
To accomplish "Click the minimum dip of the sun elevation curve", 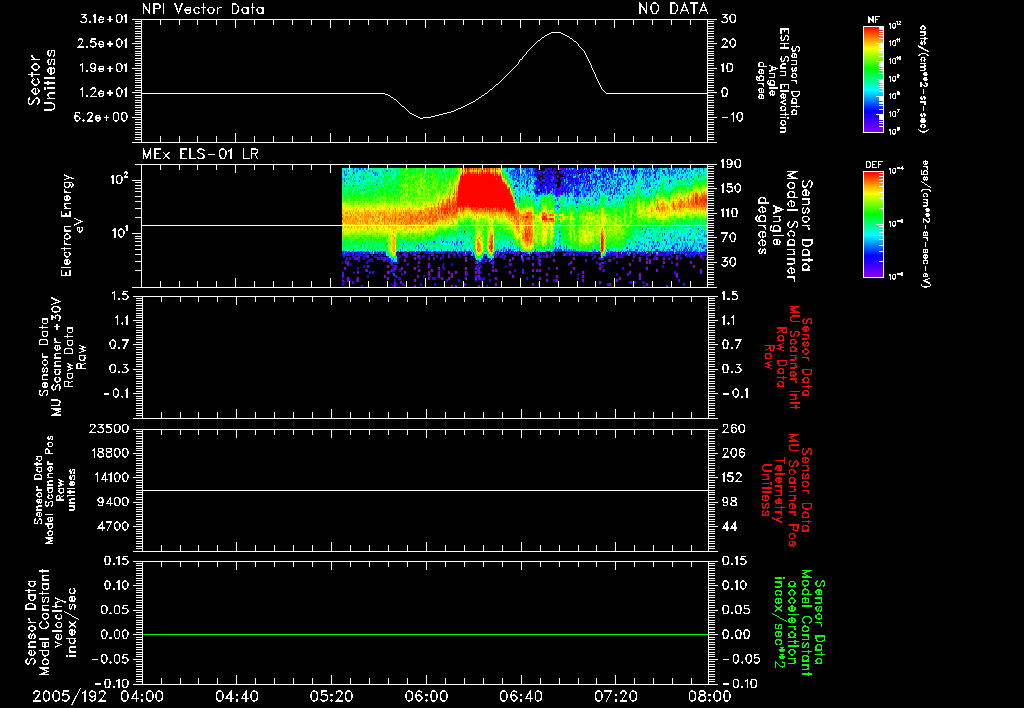I will coord(423,118).
